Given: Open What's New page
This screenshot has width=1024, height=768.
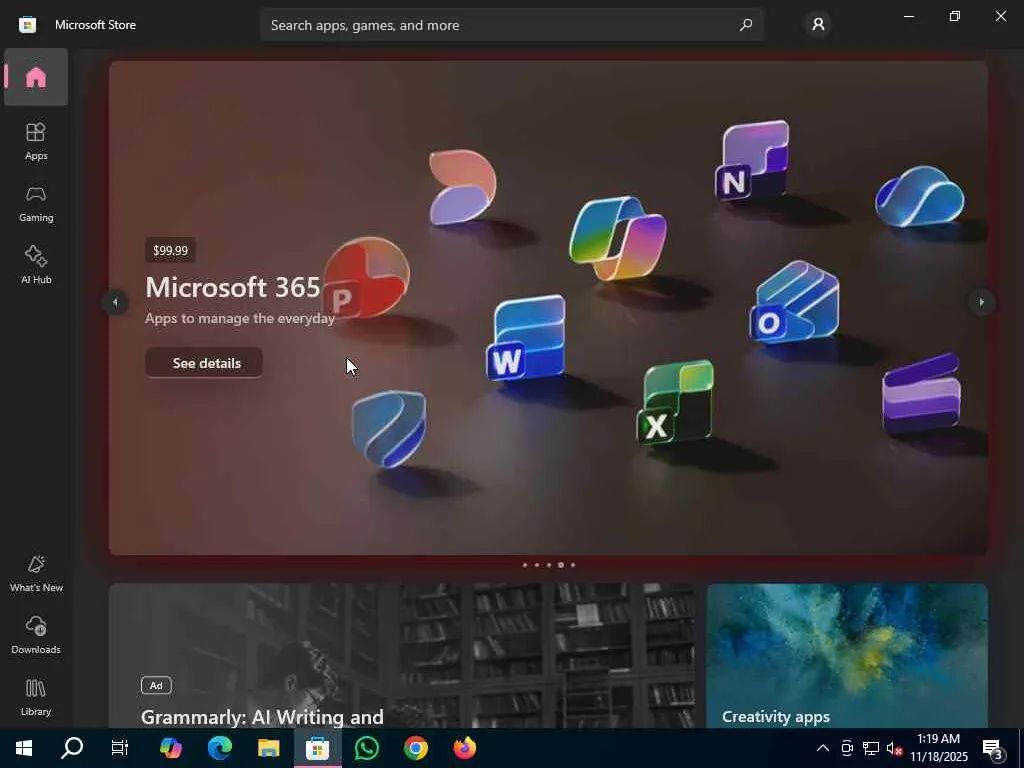Looking at the screenshot, I should tap(36, 573).
